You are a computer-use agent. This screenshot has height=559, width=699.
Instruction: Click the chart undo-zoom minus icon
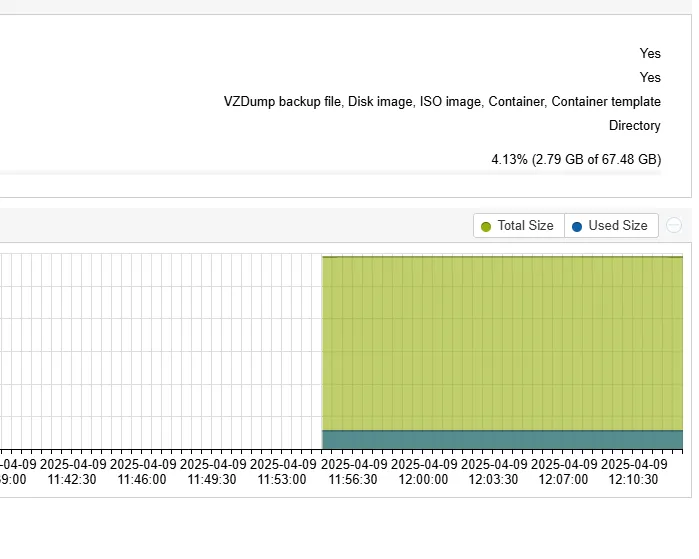coord(674,226)
